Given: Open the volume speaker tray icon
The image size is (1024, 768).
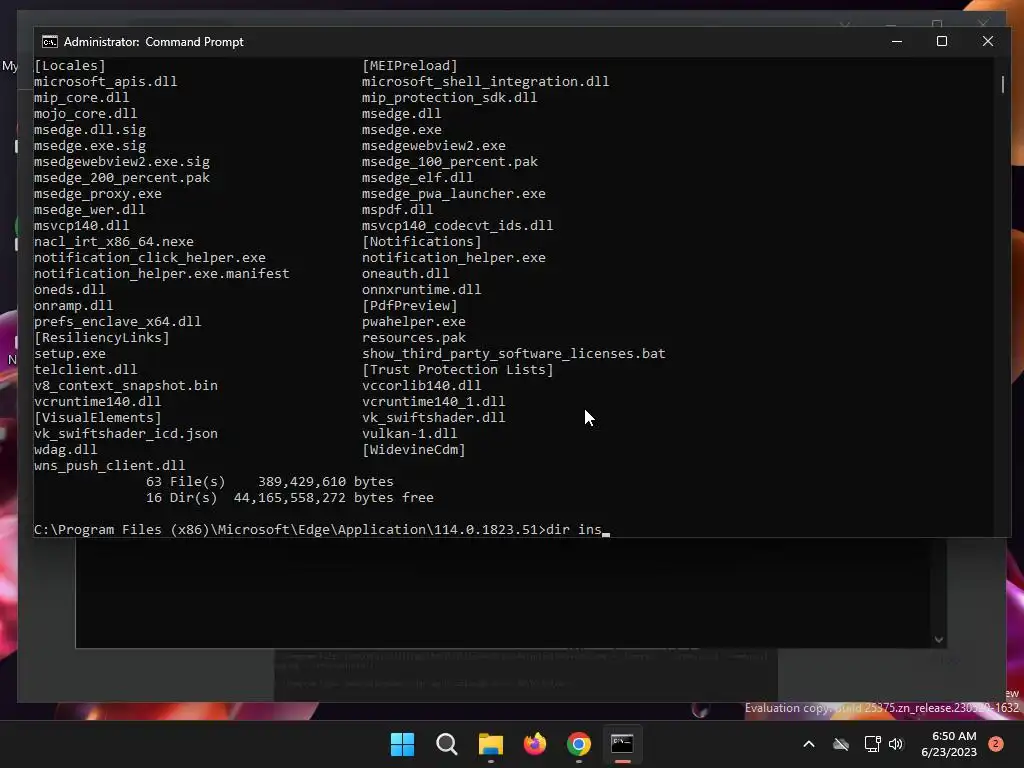Looking at the screenshot, I should coord(896,744).
